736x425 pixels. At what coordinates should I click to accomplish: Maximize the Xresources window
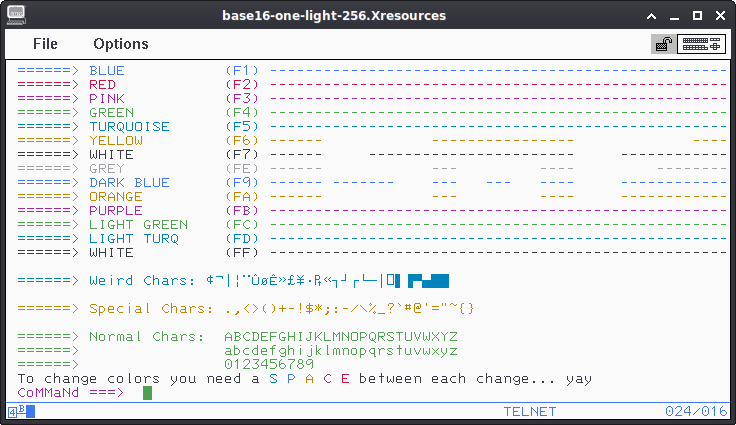click(x=698, y=15)
